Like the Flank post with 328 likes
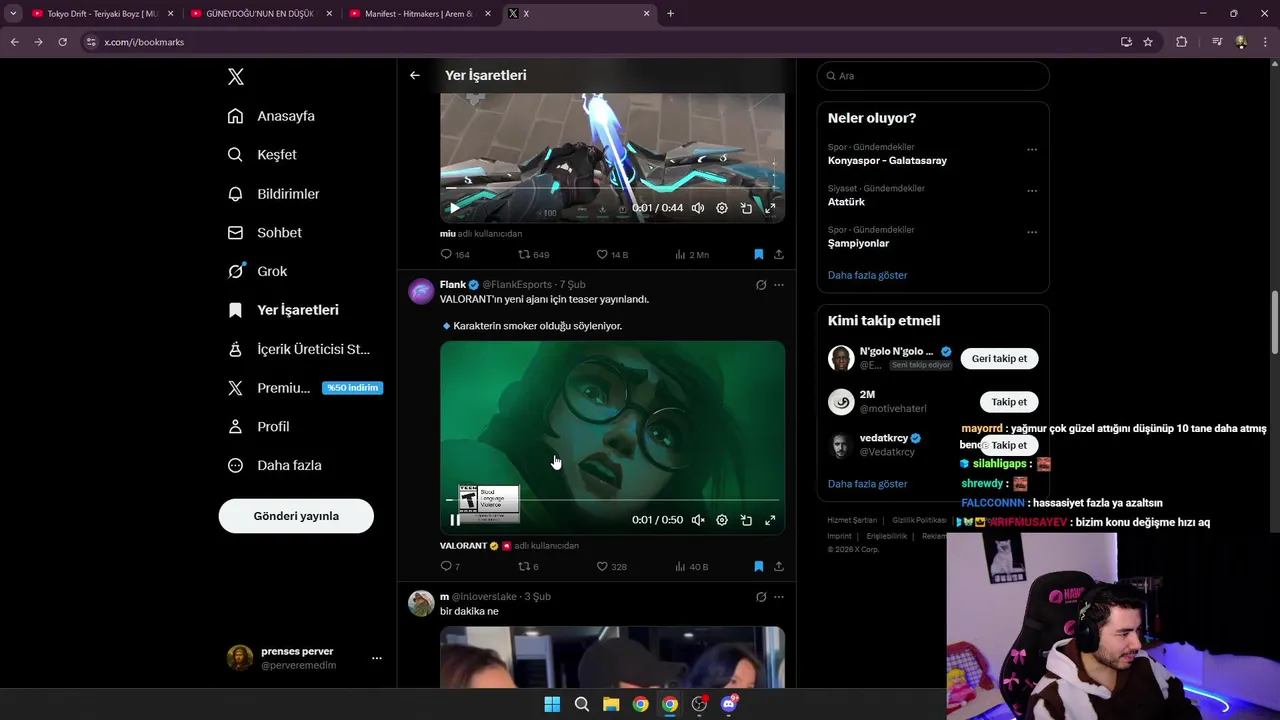 (611, 567)
